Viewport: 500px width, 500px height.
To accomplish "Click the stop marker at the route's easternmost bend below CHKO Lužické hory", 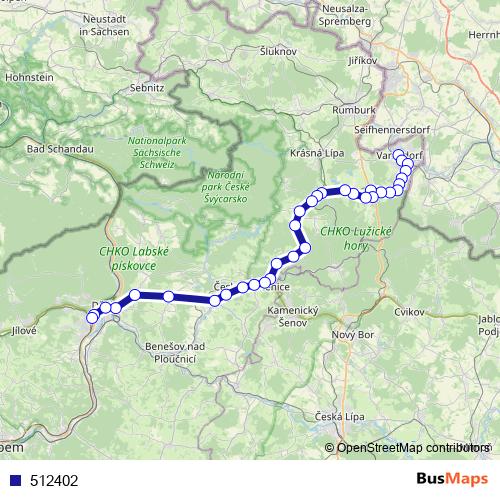I will [305, 248].
